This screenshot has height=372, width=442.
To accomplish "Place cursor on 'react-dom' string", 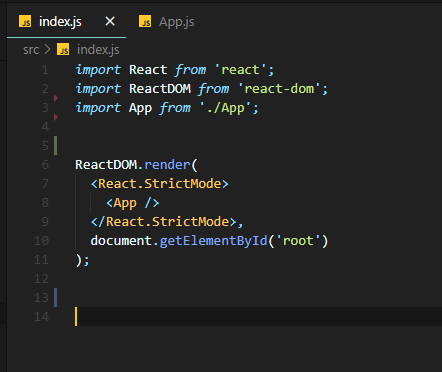I will coord(279,89).
